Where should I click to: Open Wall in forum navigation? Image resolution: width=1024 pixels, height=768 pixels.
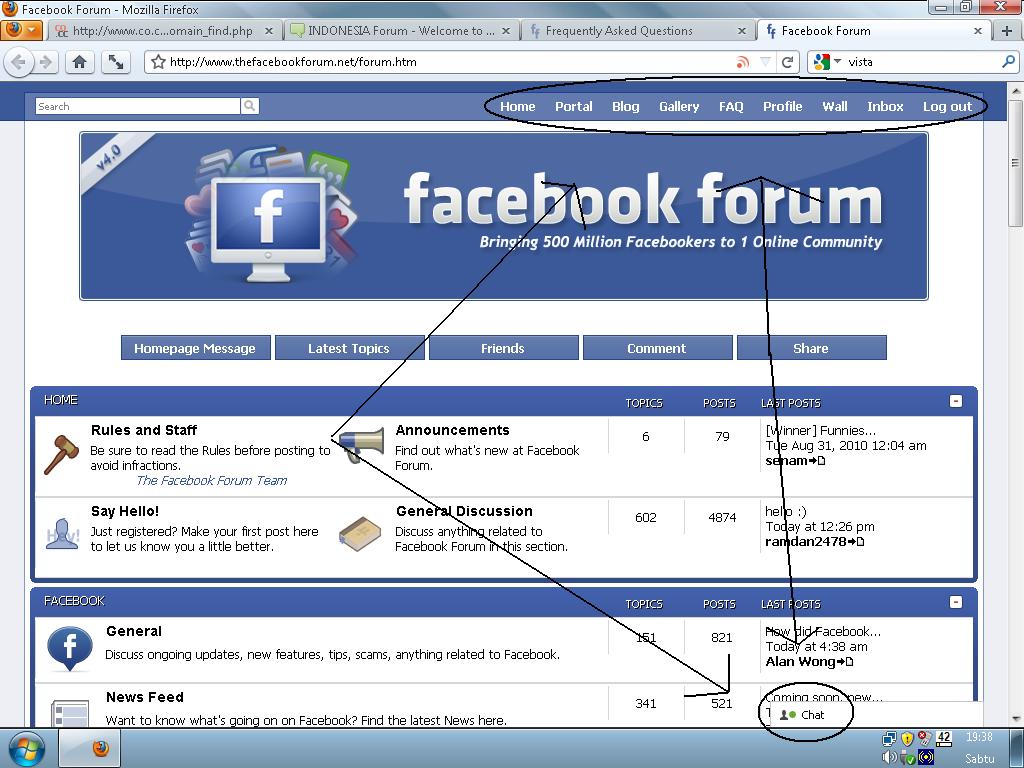tap(835, 106)
